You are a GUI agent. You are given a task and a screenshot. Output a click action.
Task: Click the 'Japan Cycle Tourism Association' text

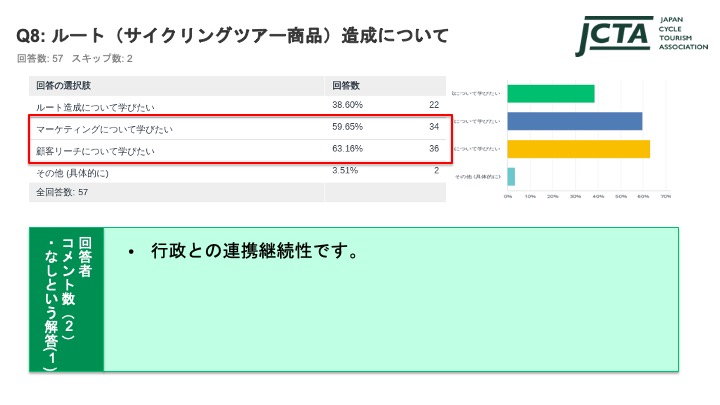tap(683, 33)
